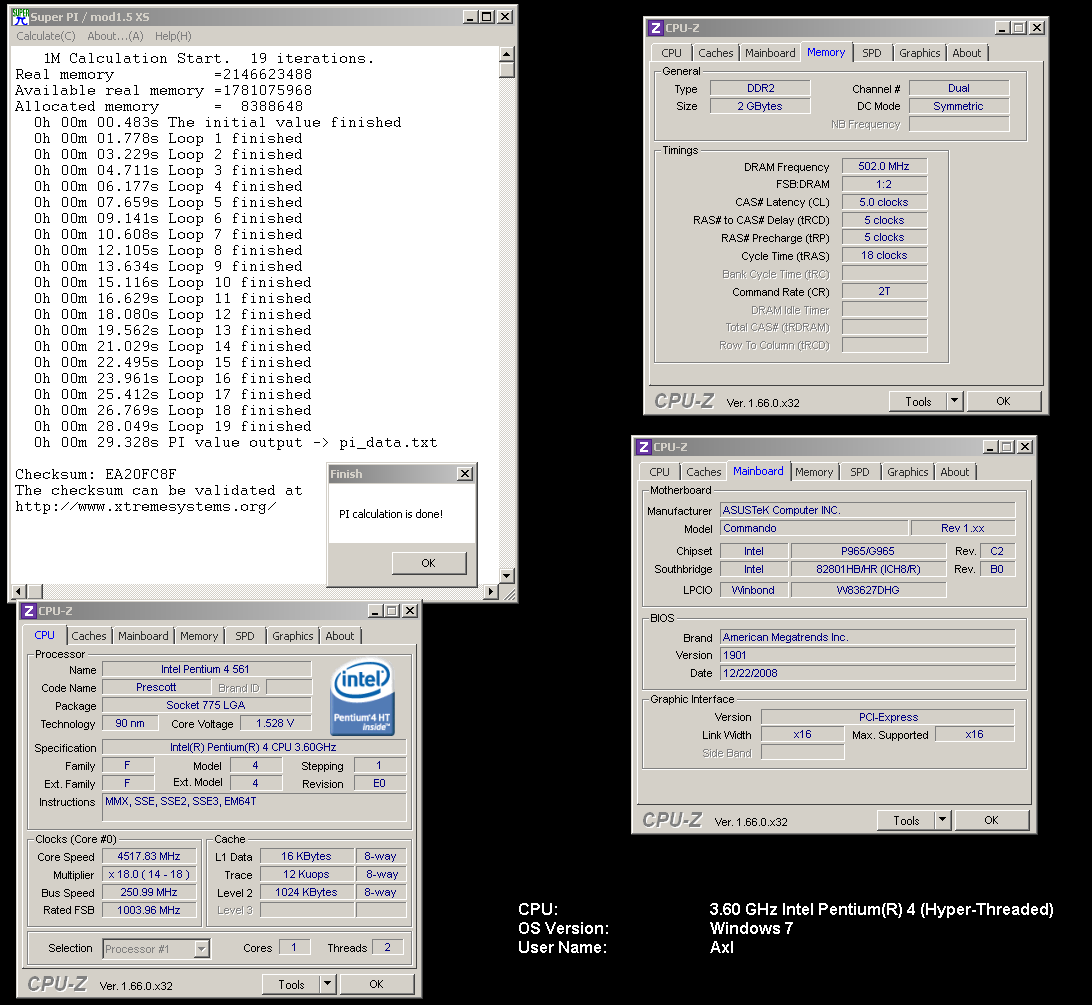This screenshot has width=1092, height=1005.
Task: Click OK in the Finish dialog
Action: coord(428,563)
